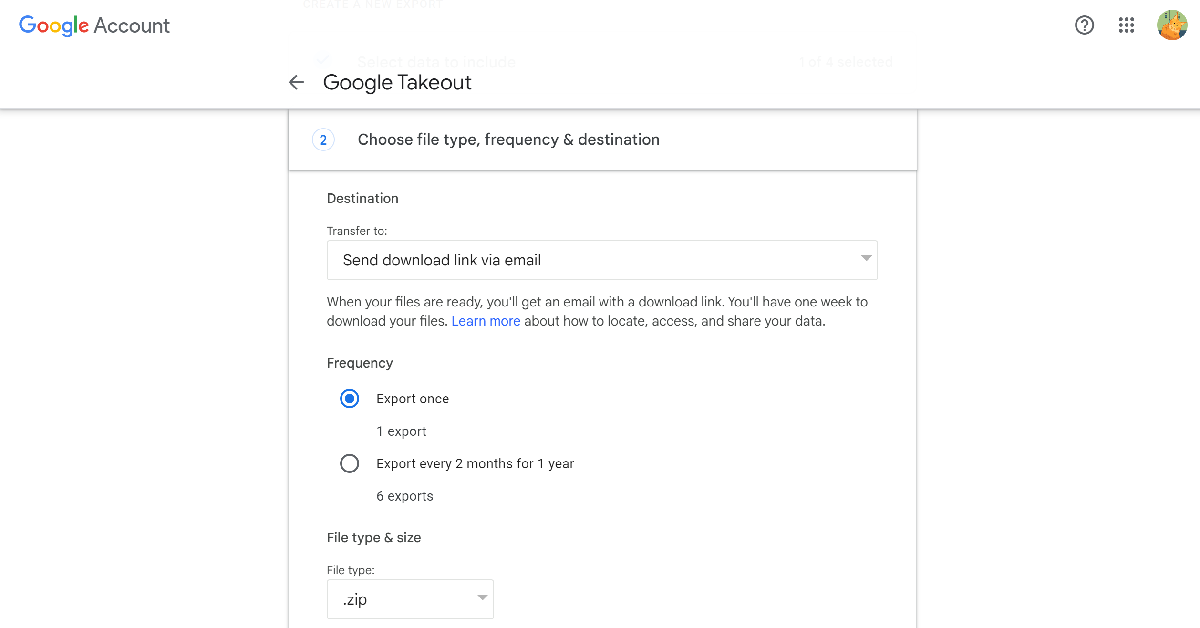Click the Export every 2 months label
Image resolution: width=1200 pixels, height=628 pixels.
click(475, 464)
